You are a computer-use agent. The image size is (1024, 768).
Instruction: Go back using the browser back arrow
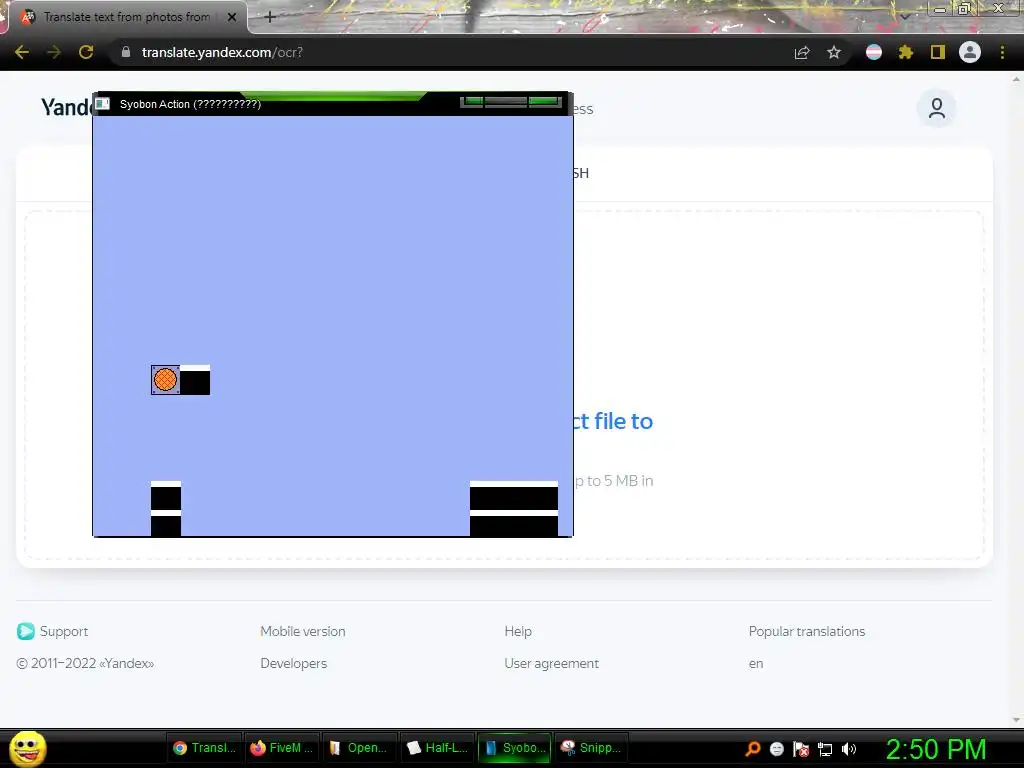22,52
